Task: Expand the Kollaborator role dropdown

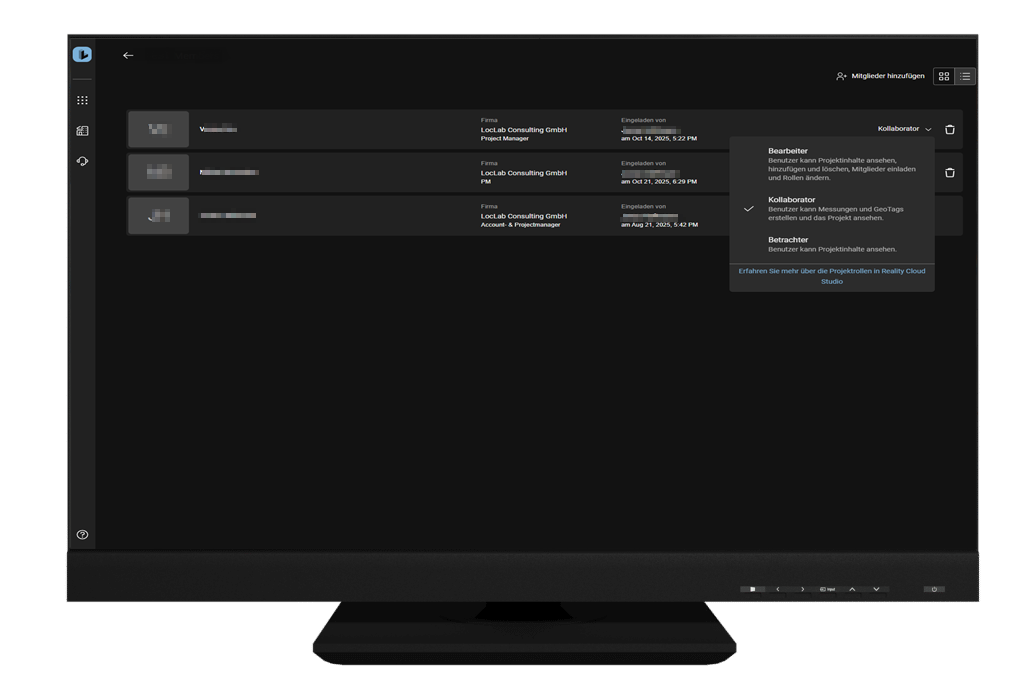Action: (x=904, y=129)
